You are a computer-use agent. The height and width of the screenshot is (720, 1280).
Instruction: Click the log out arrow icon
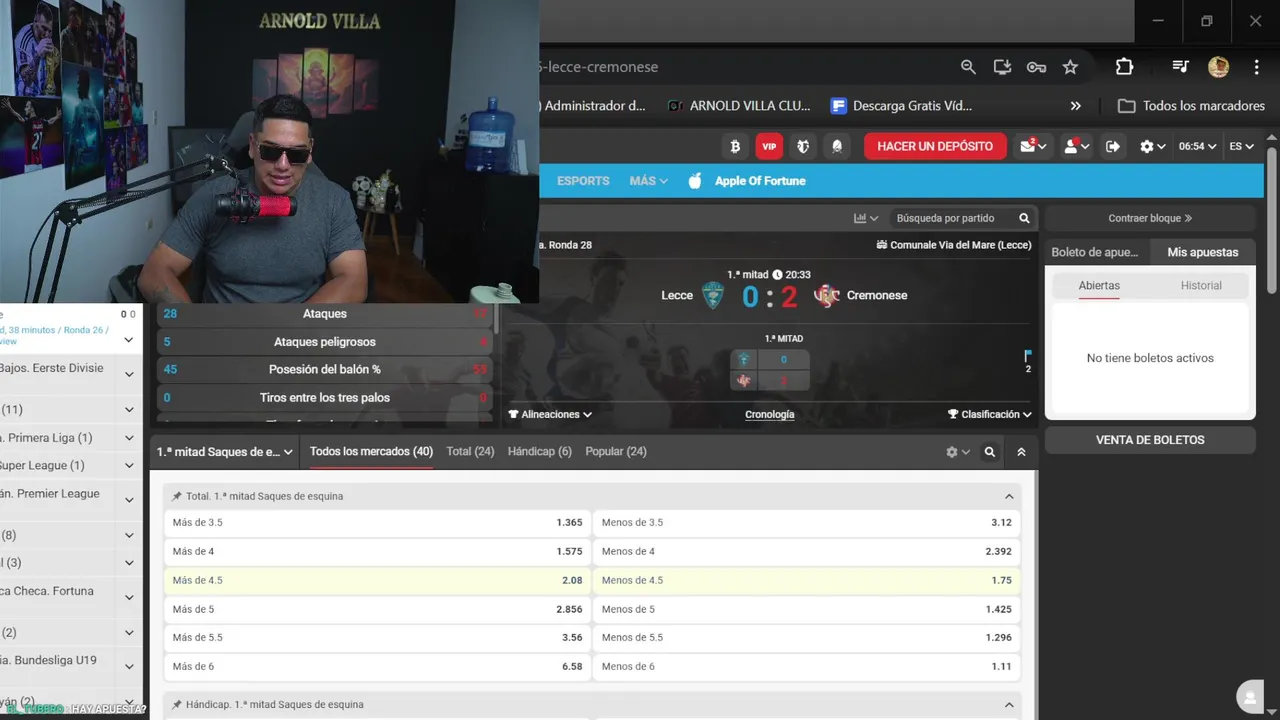(1113, 146)
